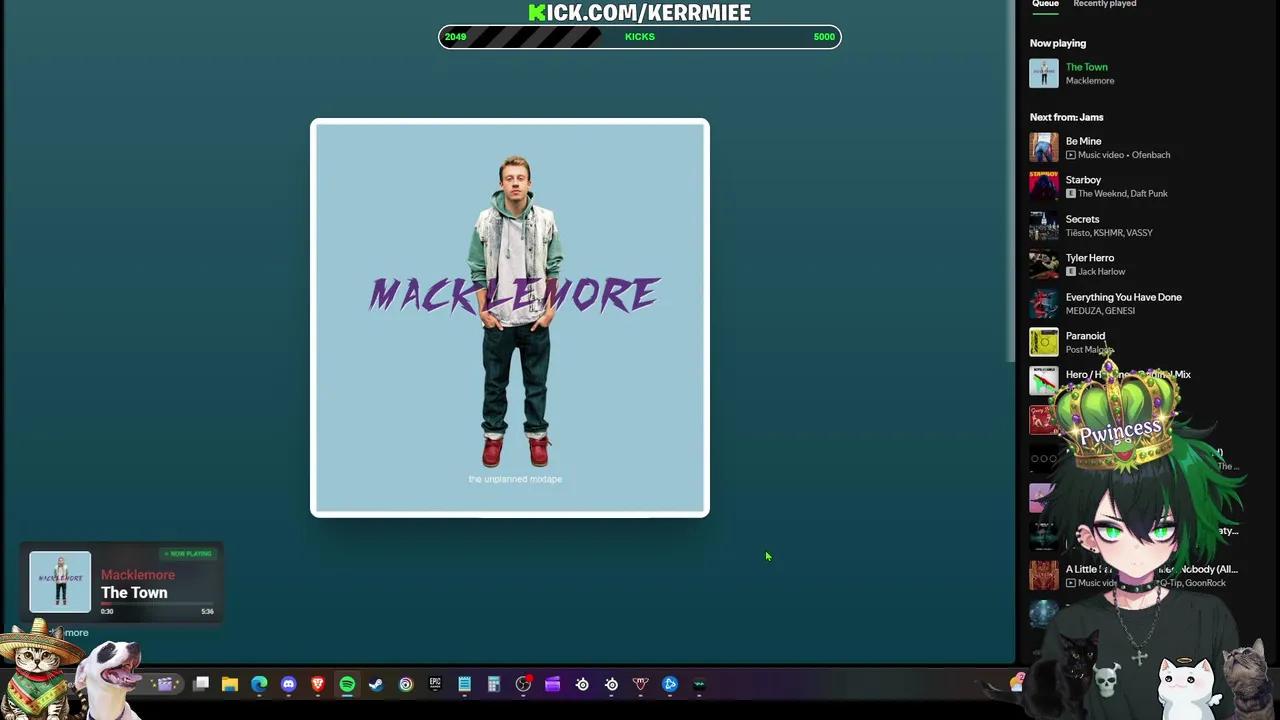
Task: Open Spotify from the taskbar
Action: click(347, 684)
